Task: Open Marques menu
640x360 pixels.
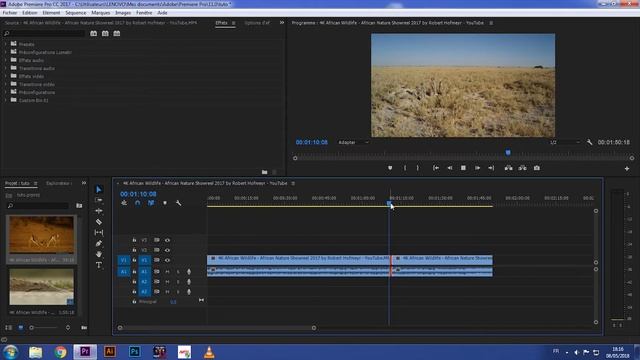Action: point(100,13)
